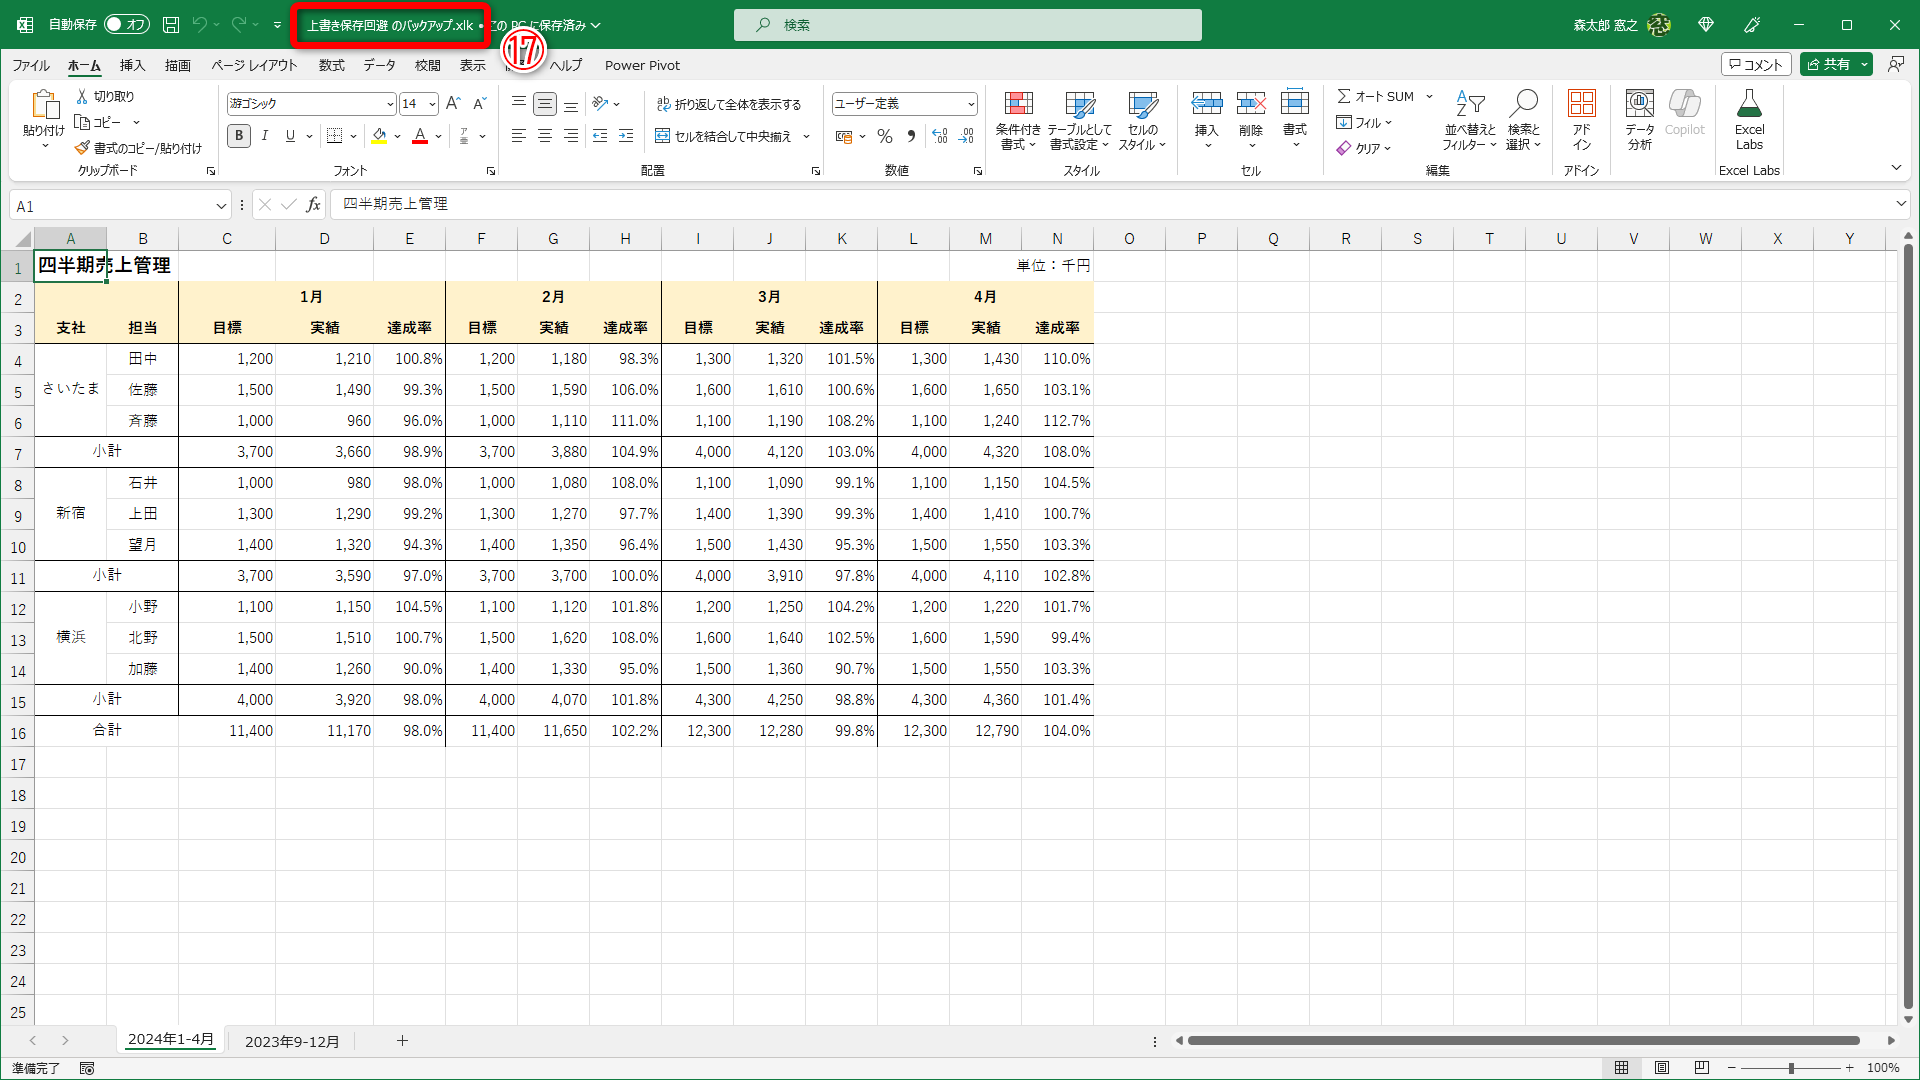Screen dimensions: 1920x1080
Task: Click the AutoSum sigma icon
Action: pos(1344,96)
